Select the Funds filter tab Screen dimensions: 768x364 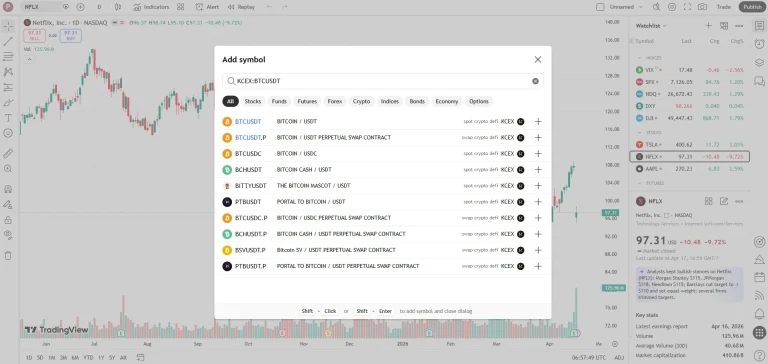(x=279, y=101)
